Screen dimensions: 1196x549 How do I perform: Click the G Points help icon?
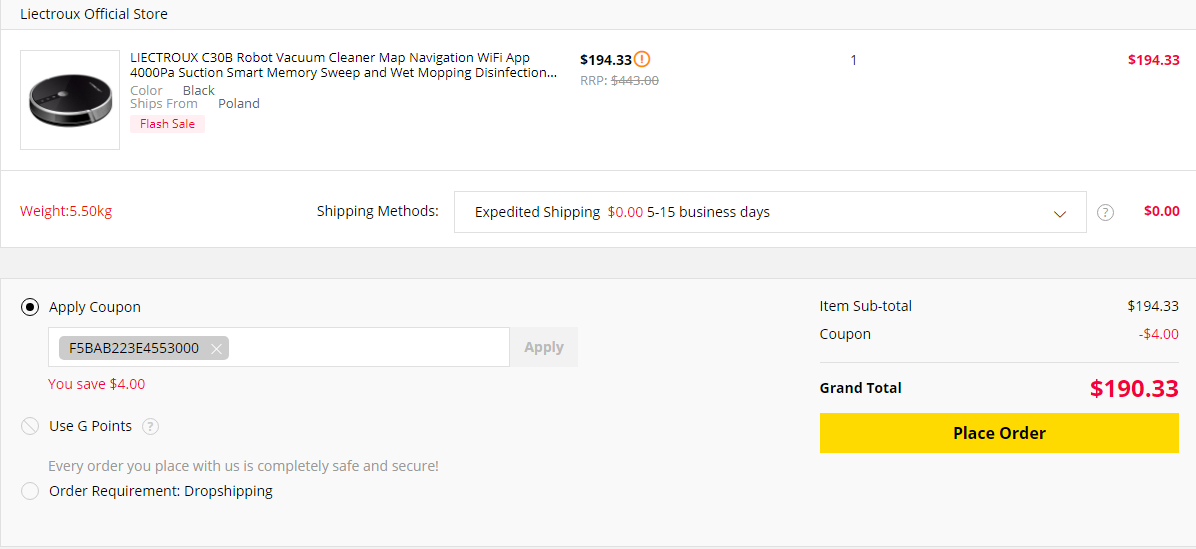point(150,427)
